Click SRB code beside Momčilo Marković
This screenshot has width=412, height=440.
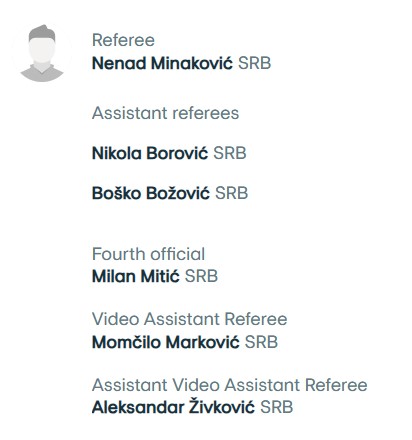(261, 342)
